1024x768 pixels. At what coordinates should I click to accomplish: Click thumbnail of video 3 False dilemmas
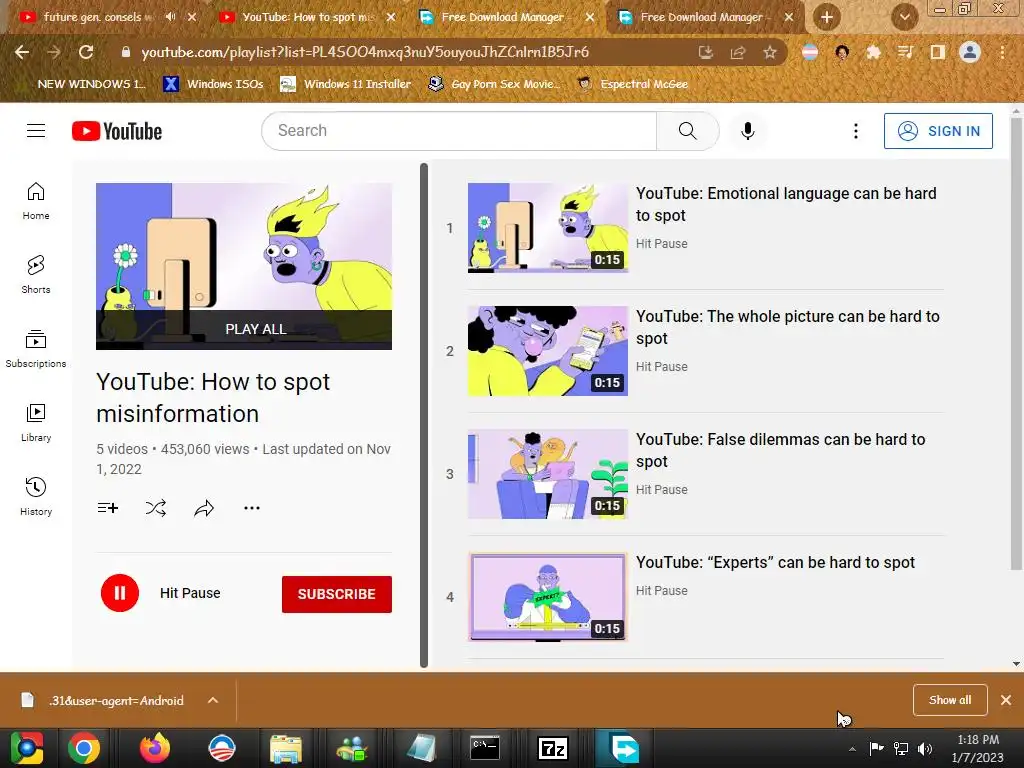point(548,473)
